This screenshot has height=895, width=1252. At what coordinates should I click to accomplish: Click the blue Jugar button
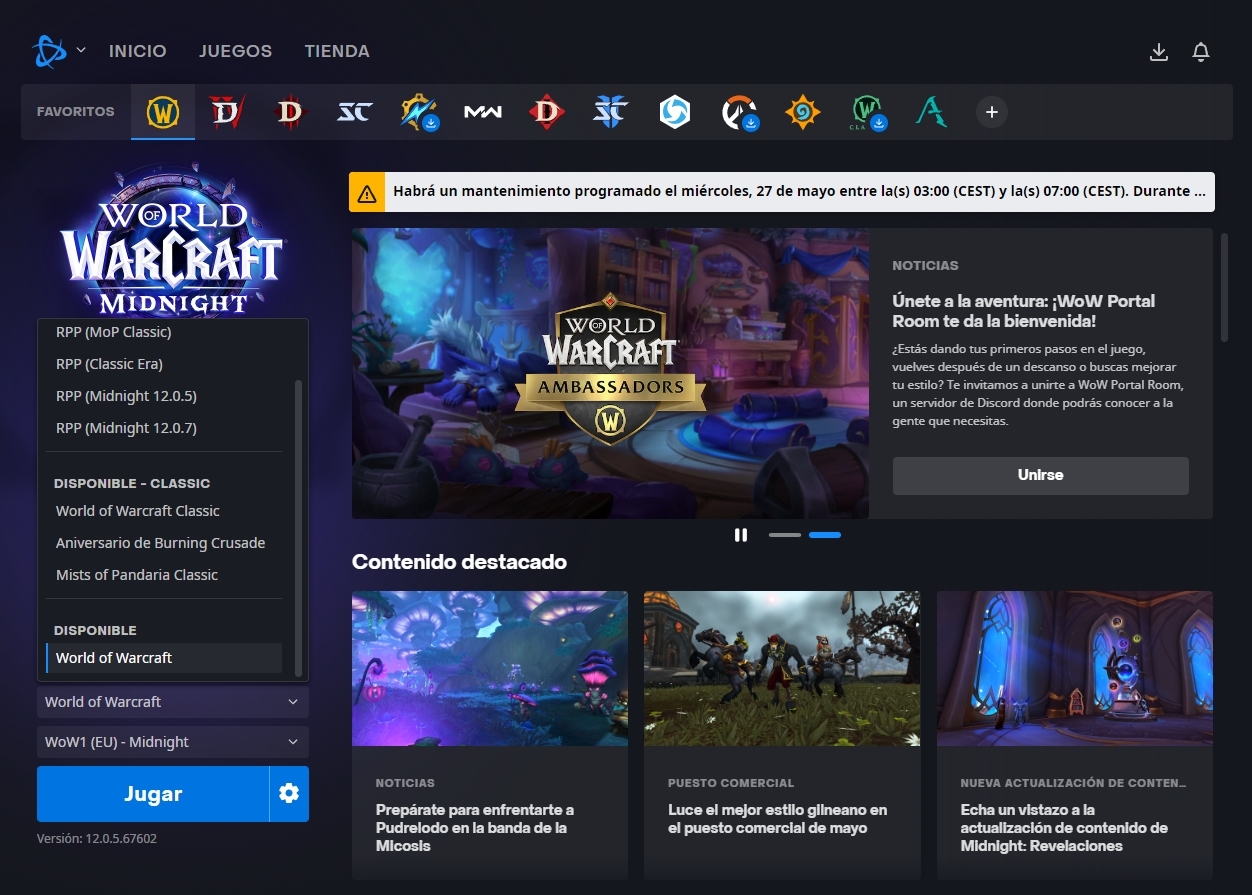coord(153,794)
